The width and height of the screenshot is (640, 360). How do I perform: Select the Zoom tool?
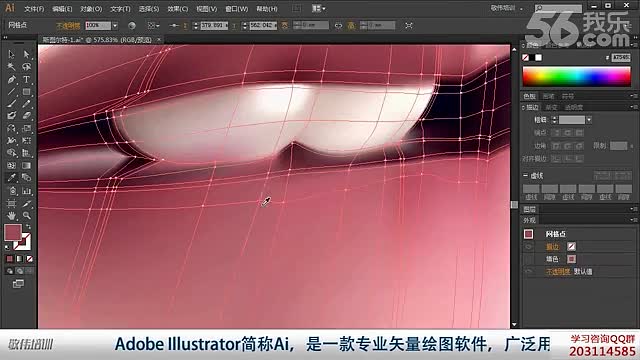click(x=27, y=215)
